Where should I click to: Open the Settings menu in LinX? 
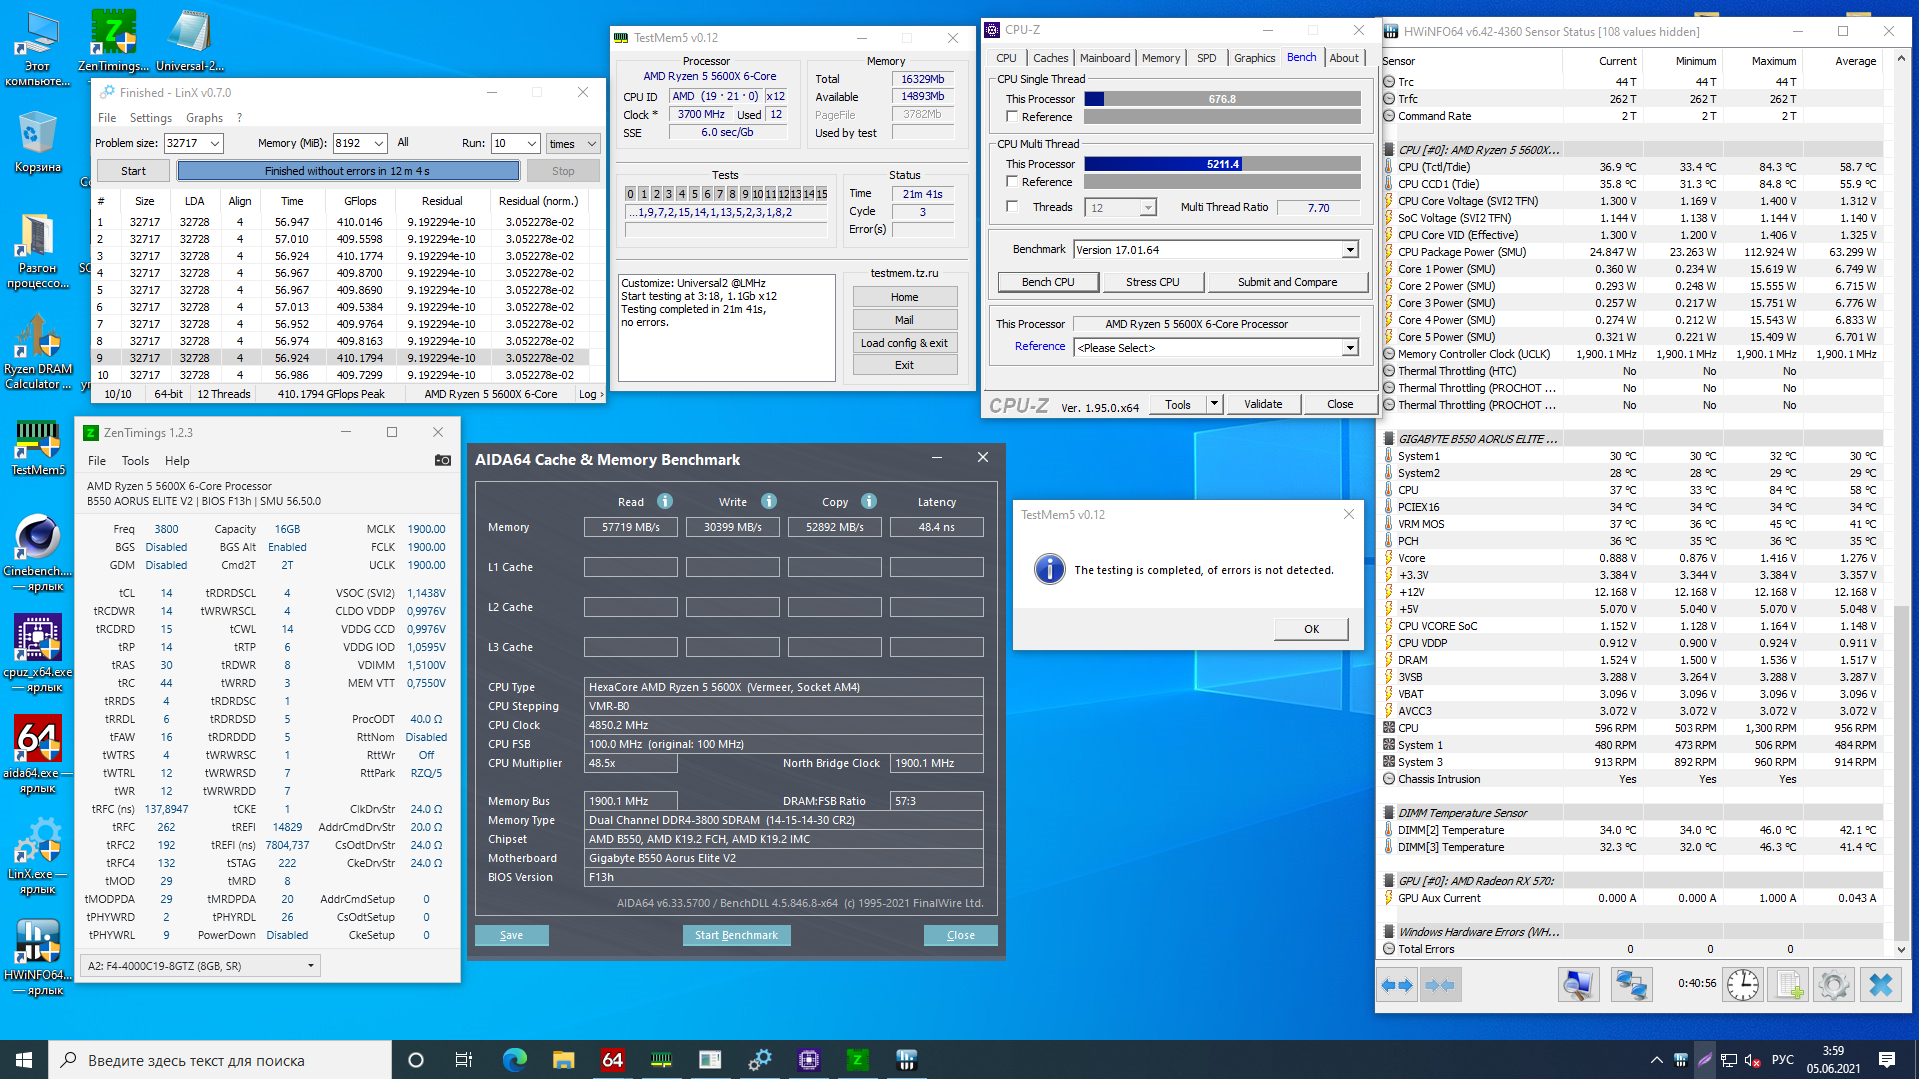click(x=151, y=118)
